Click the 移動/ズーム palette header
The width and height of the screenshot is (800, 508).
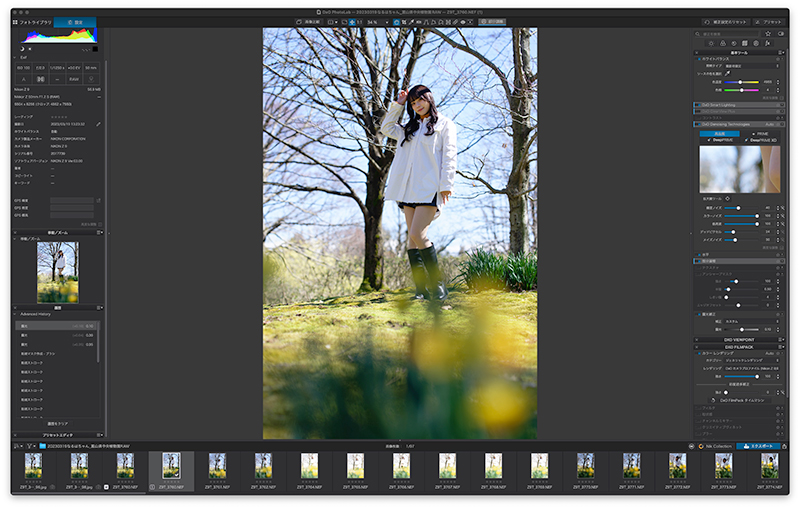(x=58, y=233)
